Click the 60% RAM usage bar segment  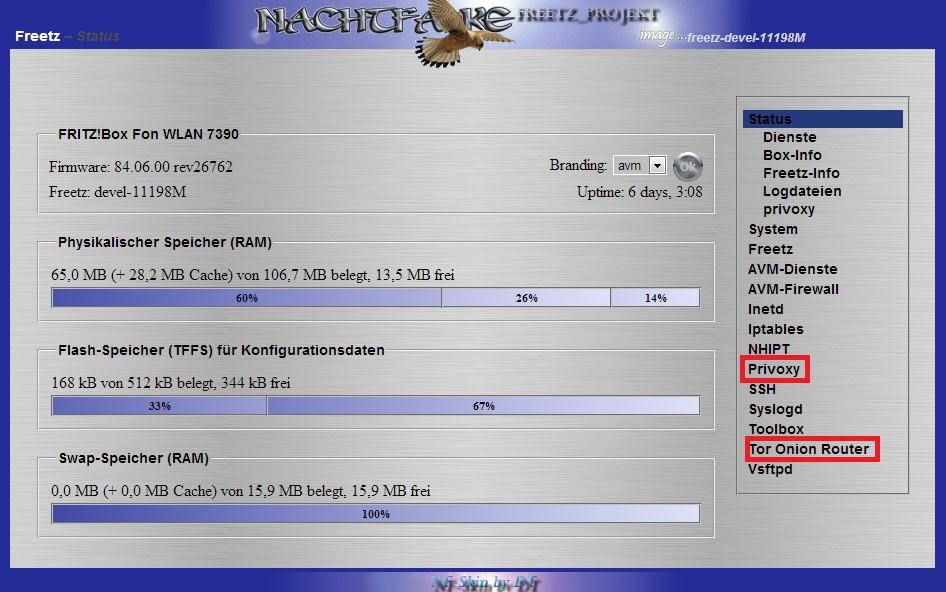pyautogui.click(x=246, y=298)
